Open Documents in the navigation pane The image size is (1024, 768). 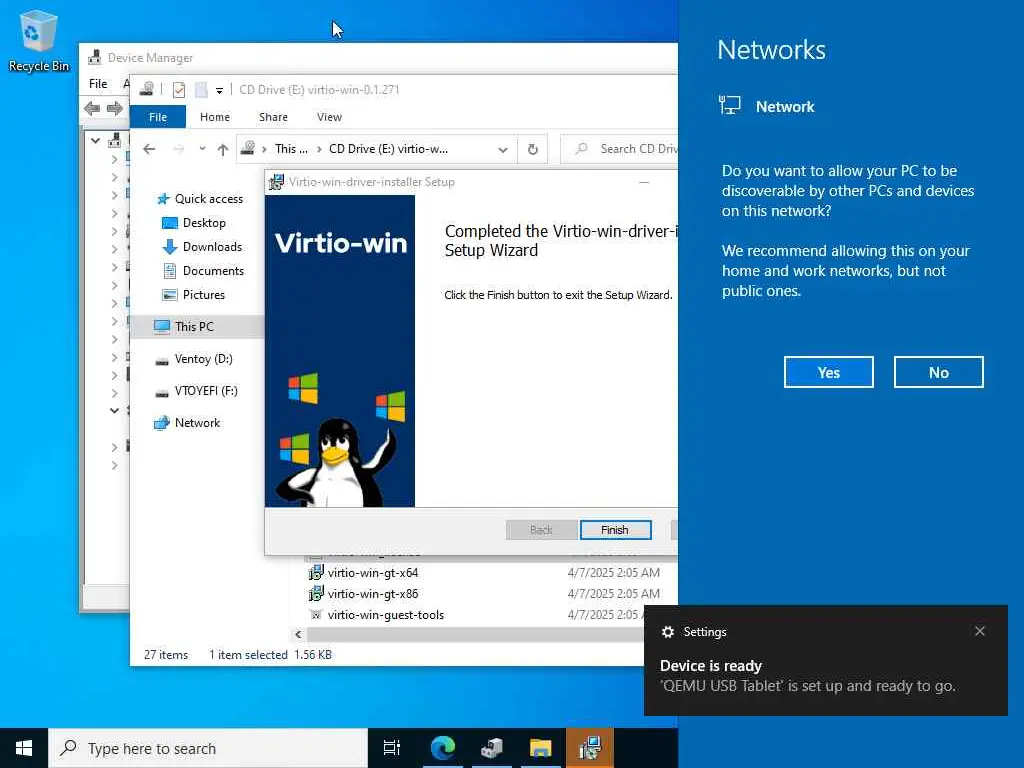[x=203, y=270]
